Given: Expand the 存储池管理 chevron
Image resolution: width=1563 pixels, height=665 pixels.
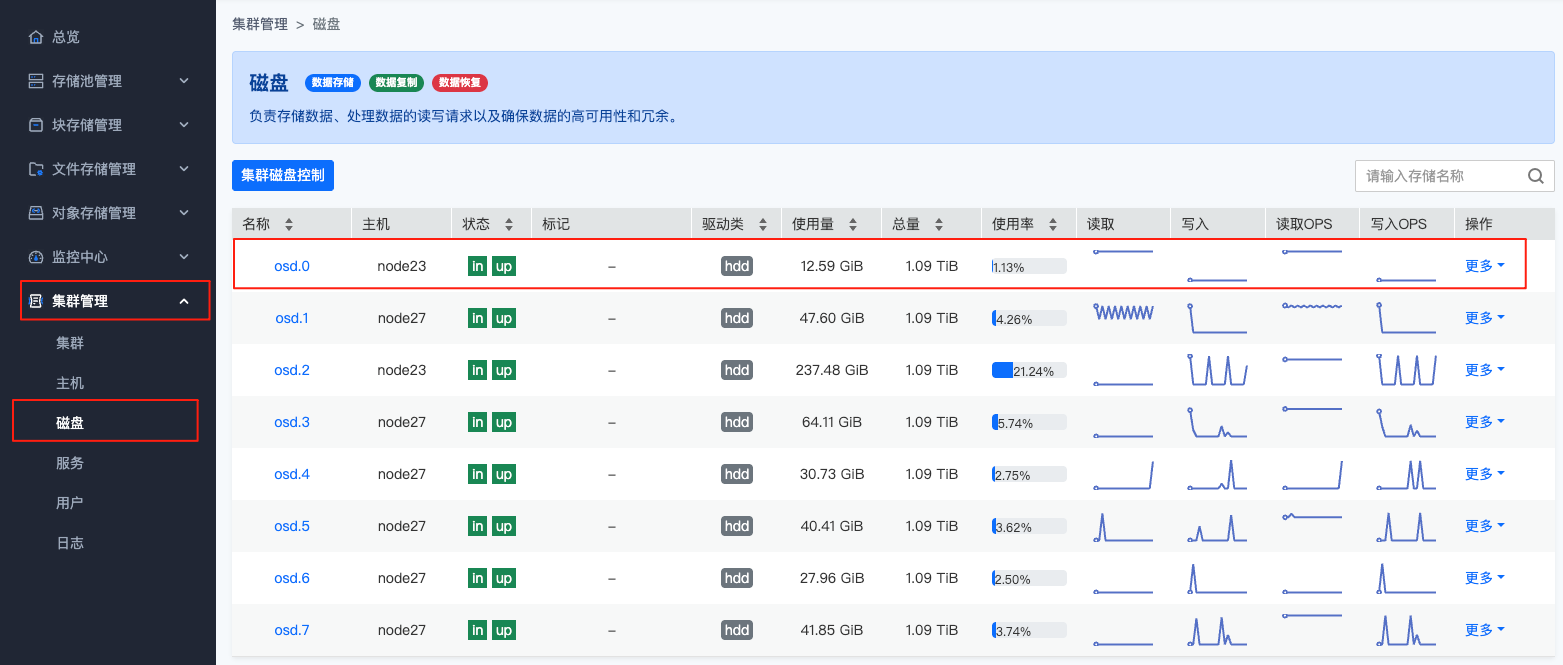Looking at the screenshot, I should point(184,81).
